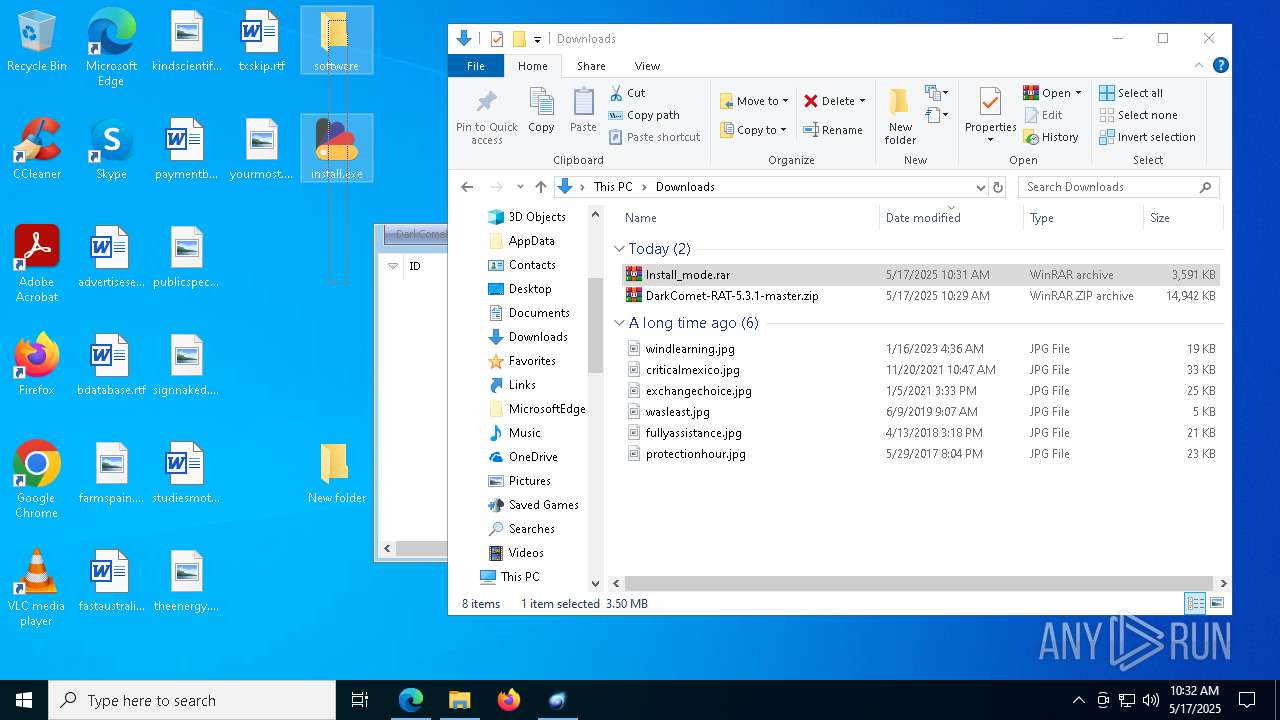1280x720 pixels.
Task: Open recent locations dropdown arrow
Action: (520, 187)
